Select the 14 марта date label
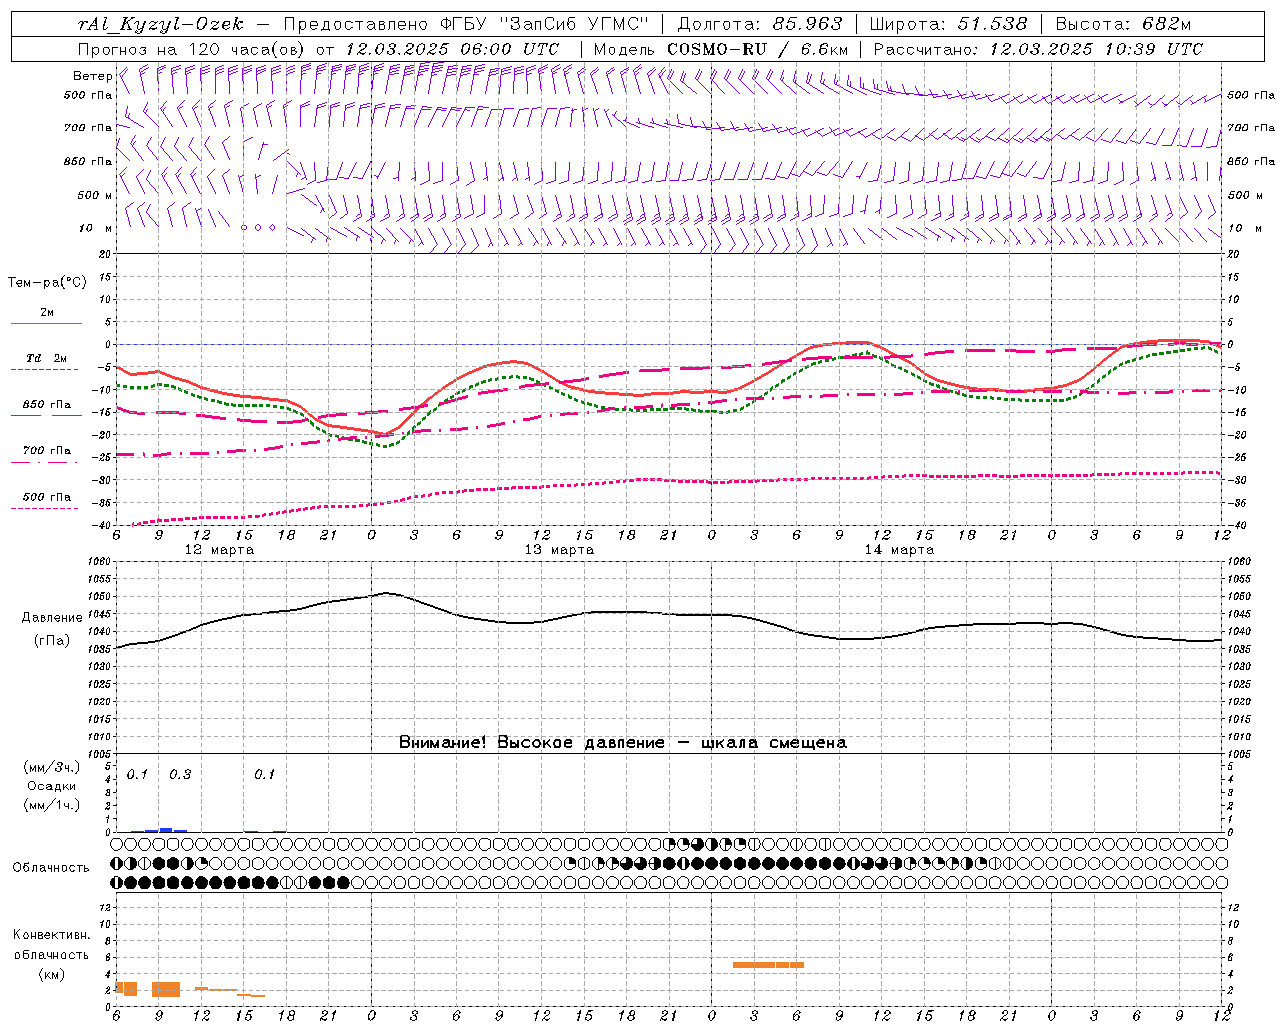Viewport: 1280px width, 1024px height. 899,549
